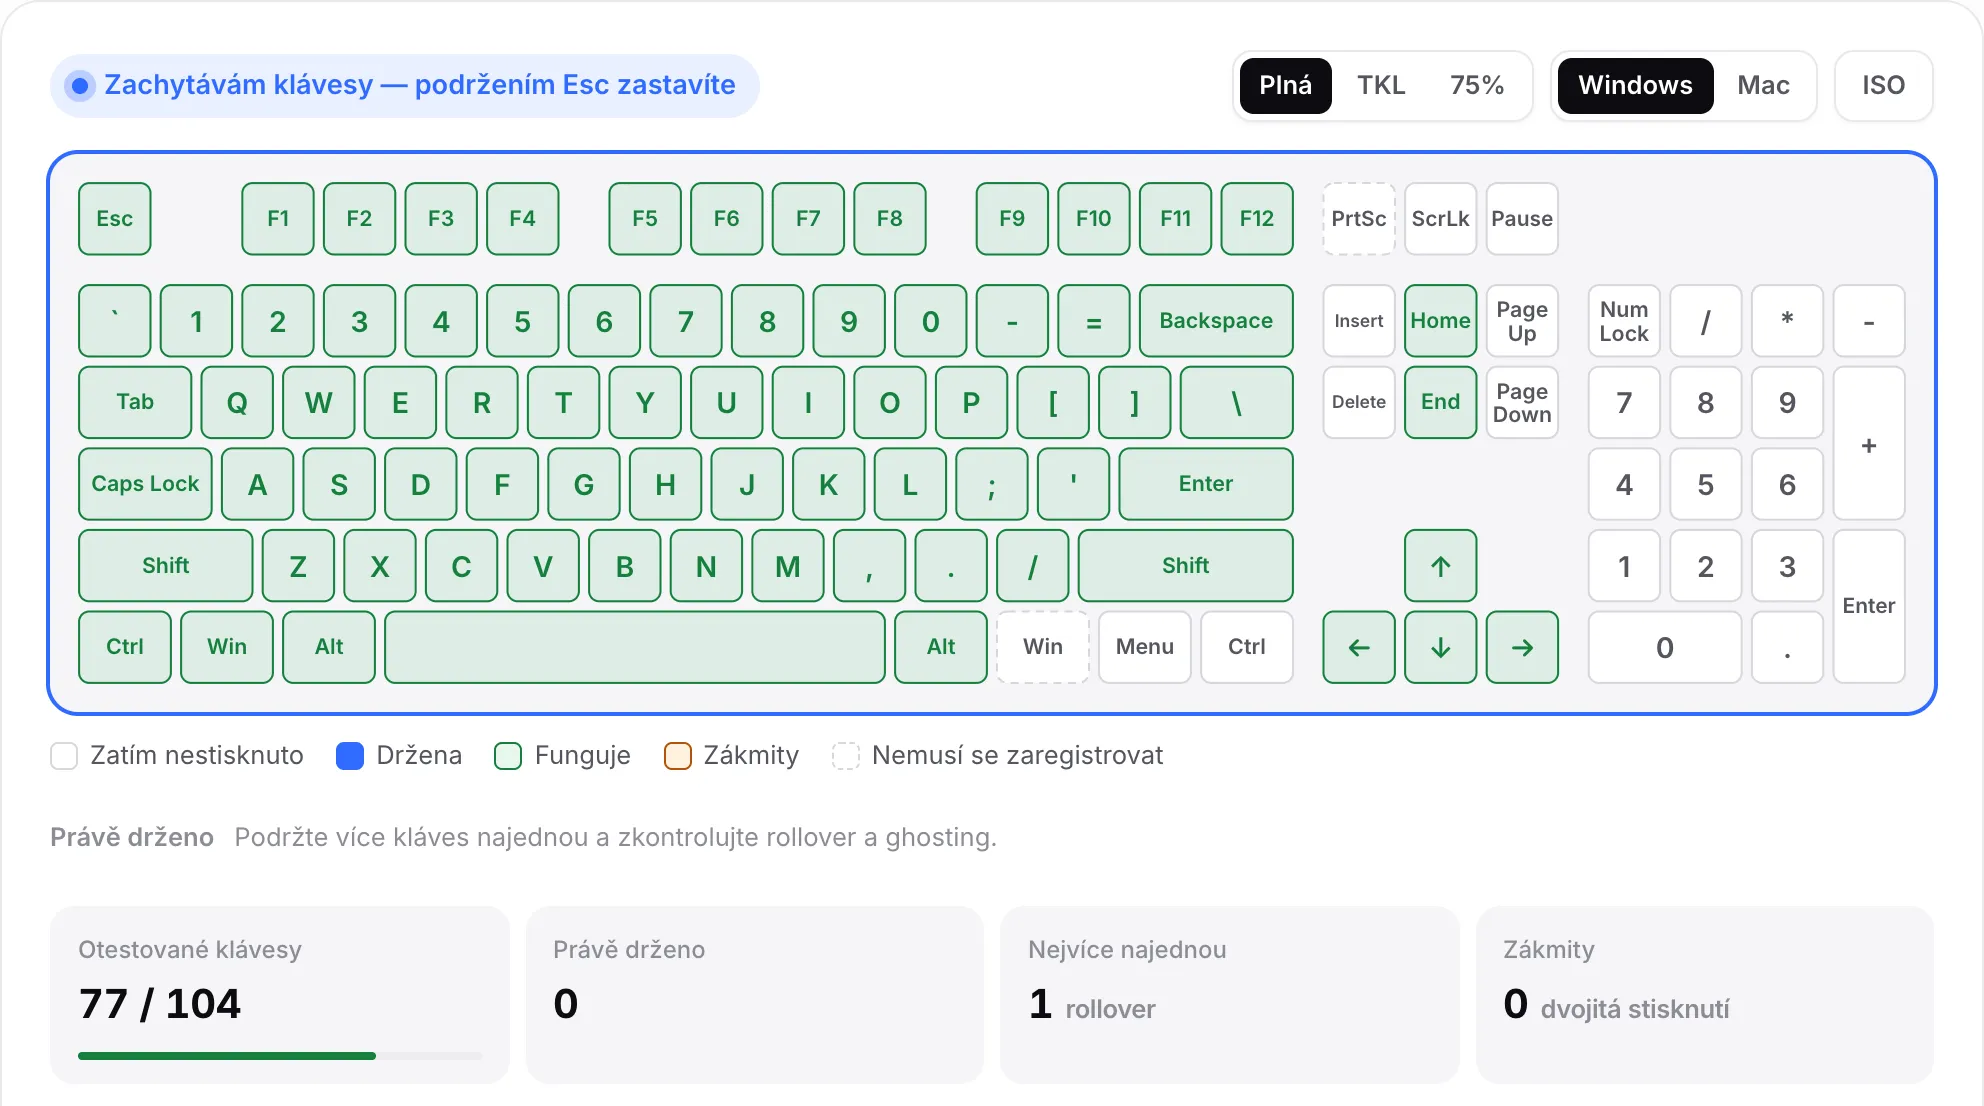Viewport: 1984px width, 1106px height.
Task: Click the Menu key
Action: (1145, 647)
